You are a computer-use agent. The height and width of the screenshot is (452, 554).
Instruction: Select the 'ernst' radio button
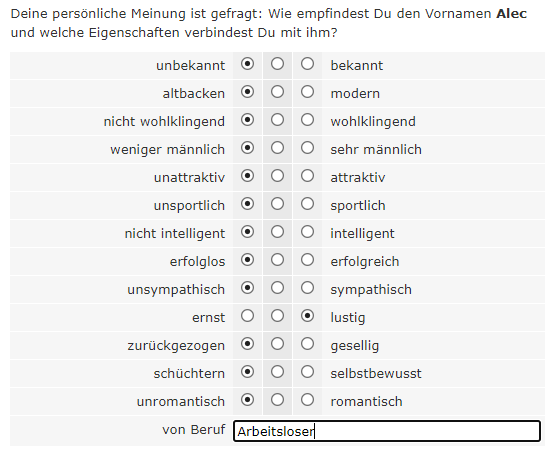[x=247, y=316]
